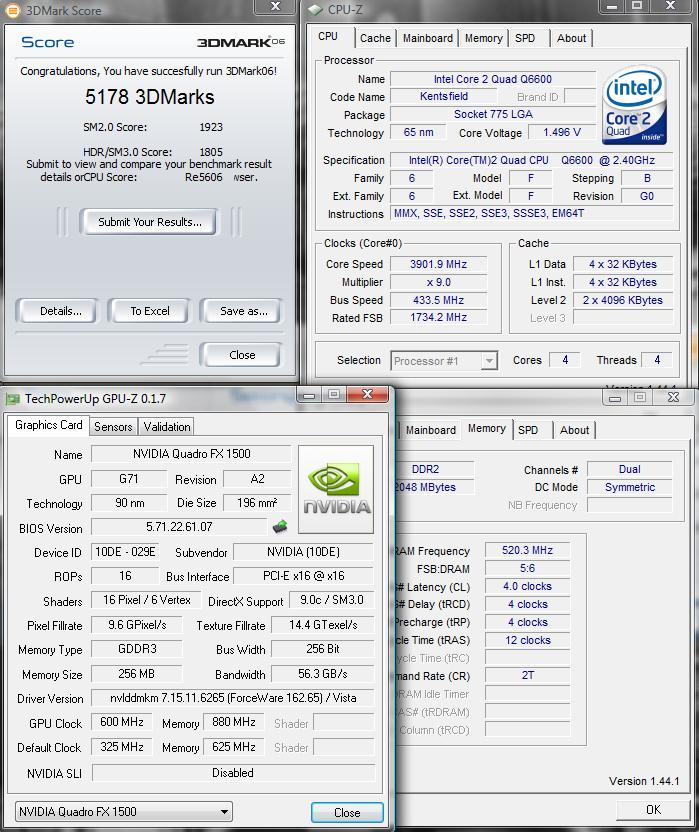699x832 pixels.
Task: Open the About tab in top CPU-Z window
Action: click(x=571, y=38)
